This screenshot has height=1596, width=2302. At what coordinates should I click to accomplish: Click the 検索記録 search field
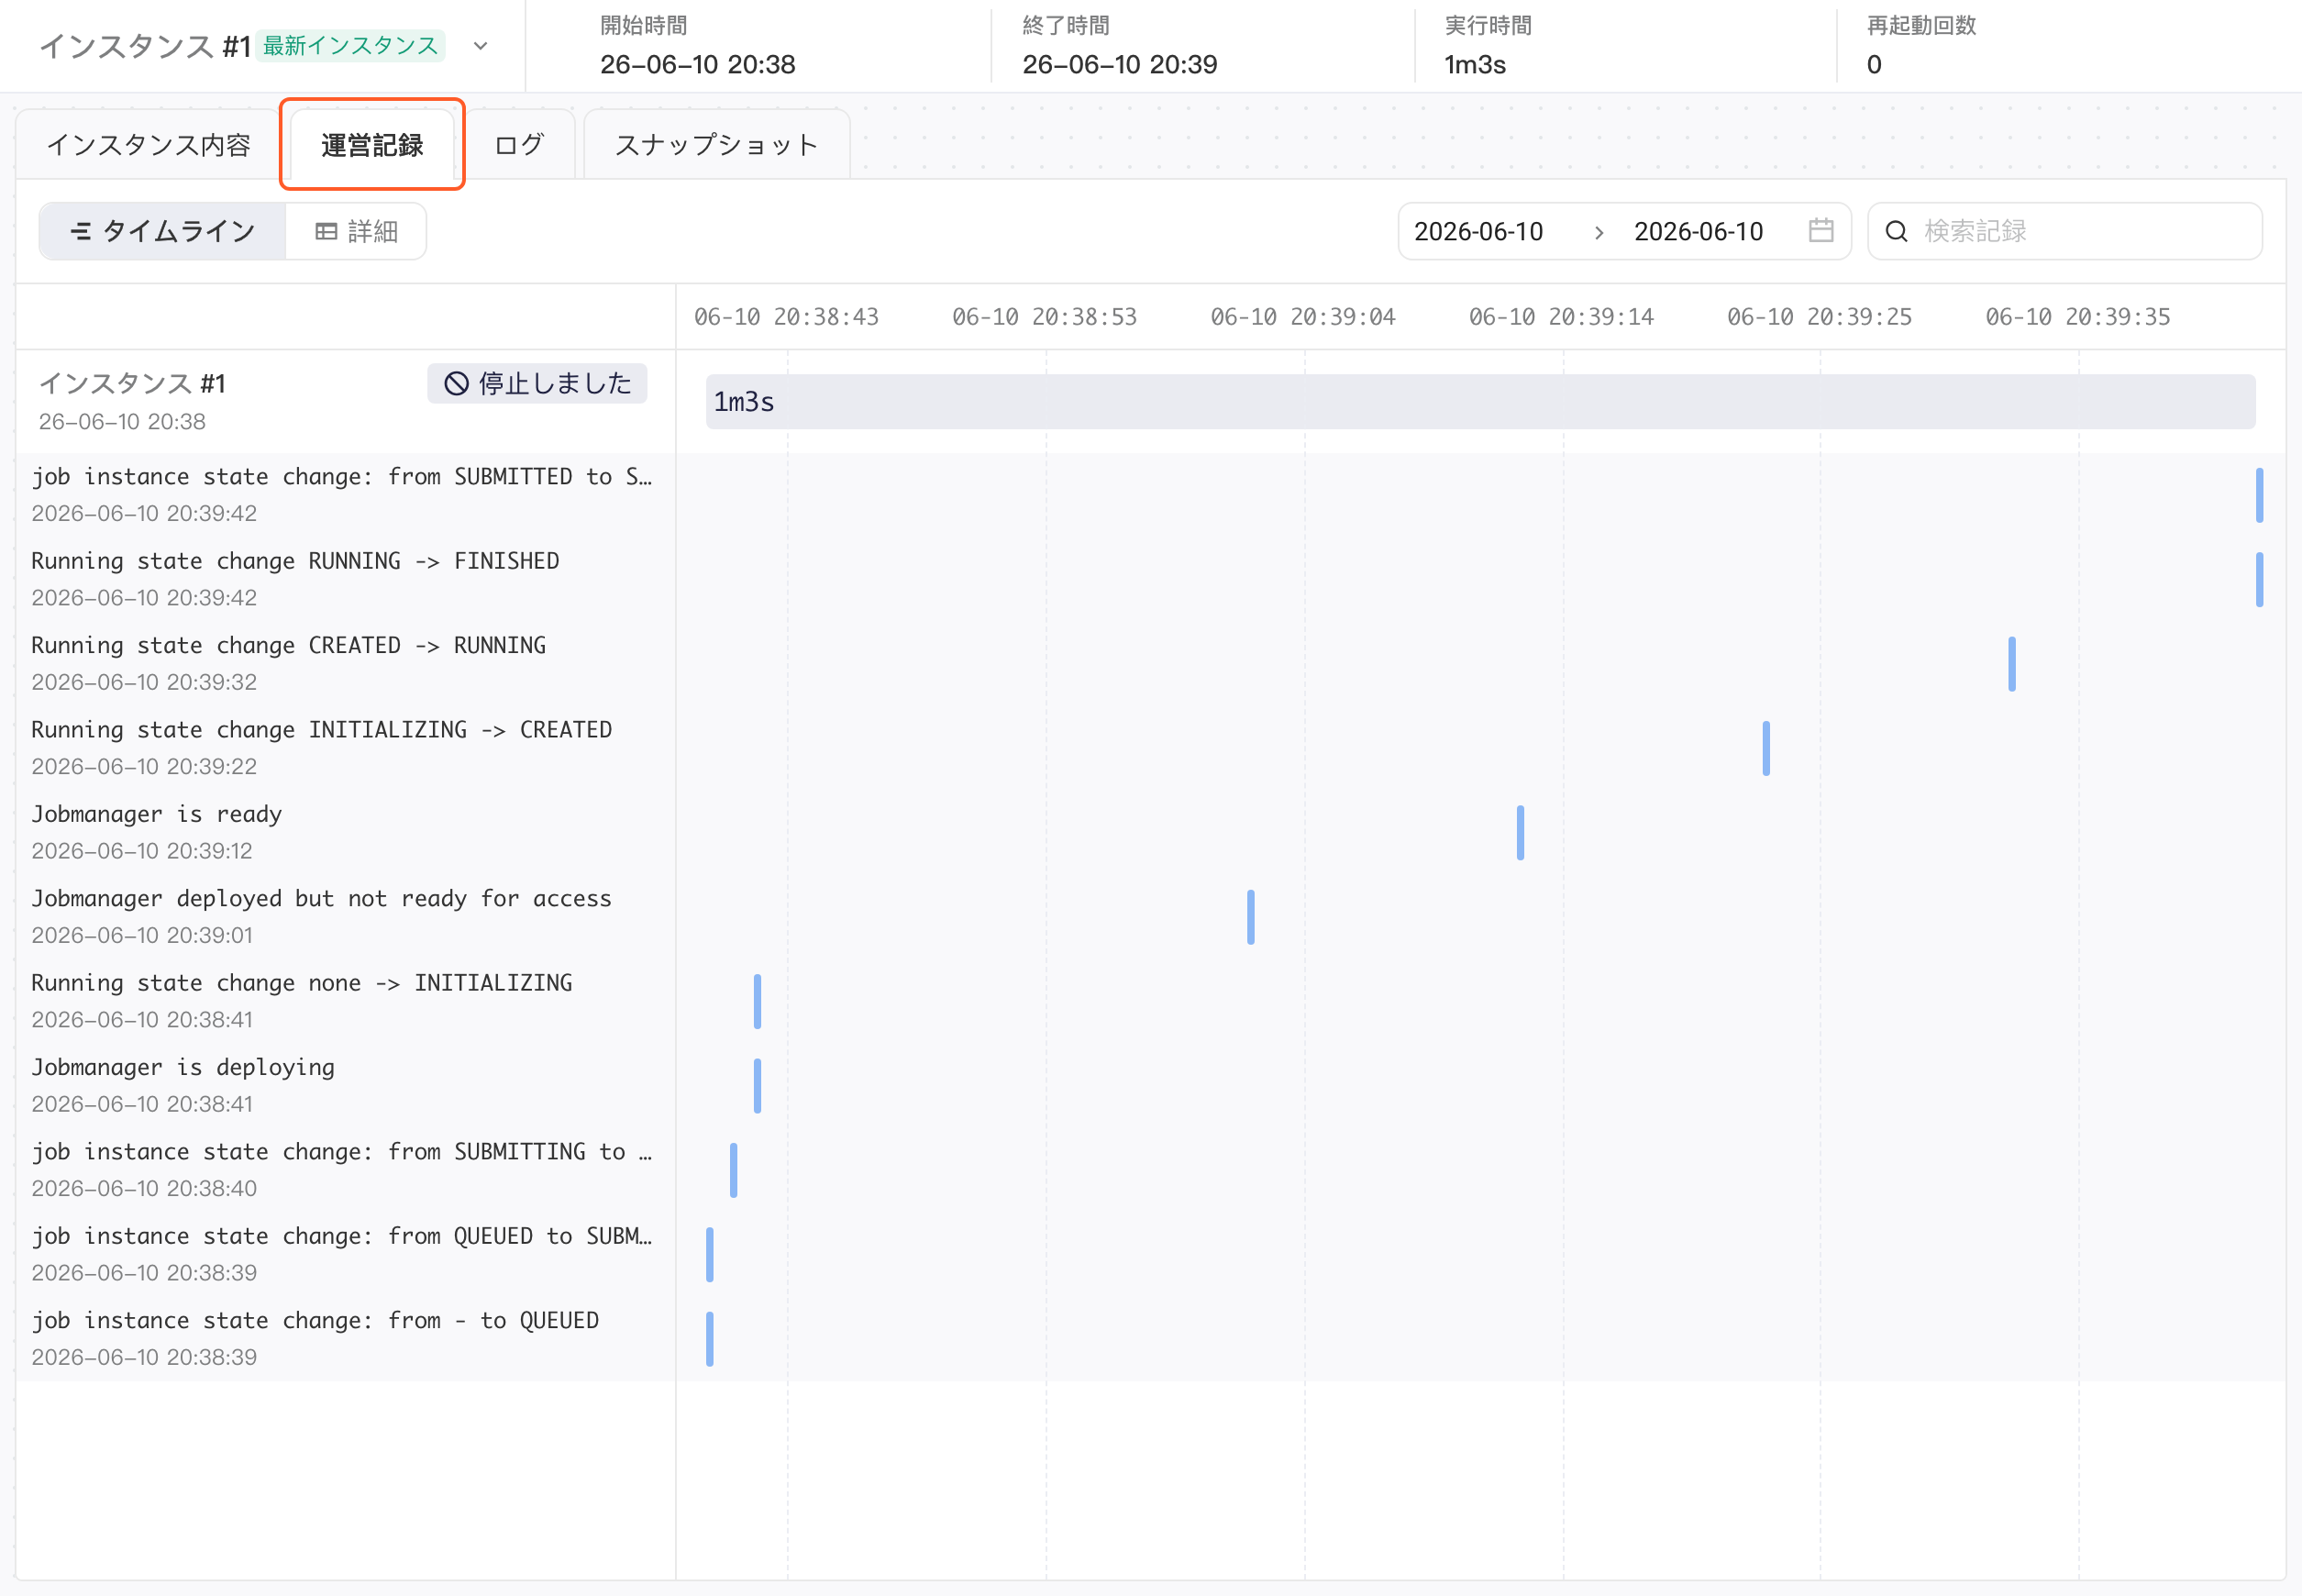pos(2066,232)
